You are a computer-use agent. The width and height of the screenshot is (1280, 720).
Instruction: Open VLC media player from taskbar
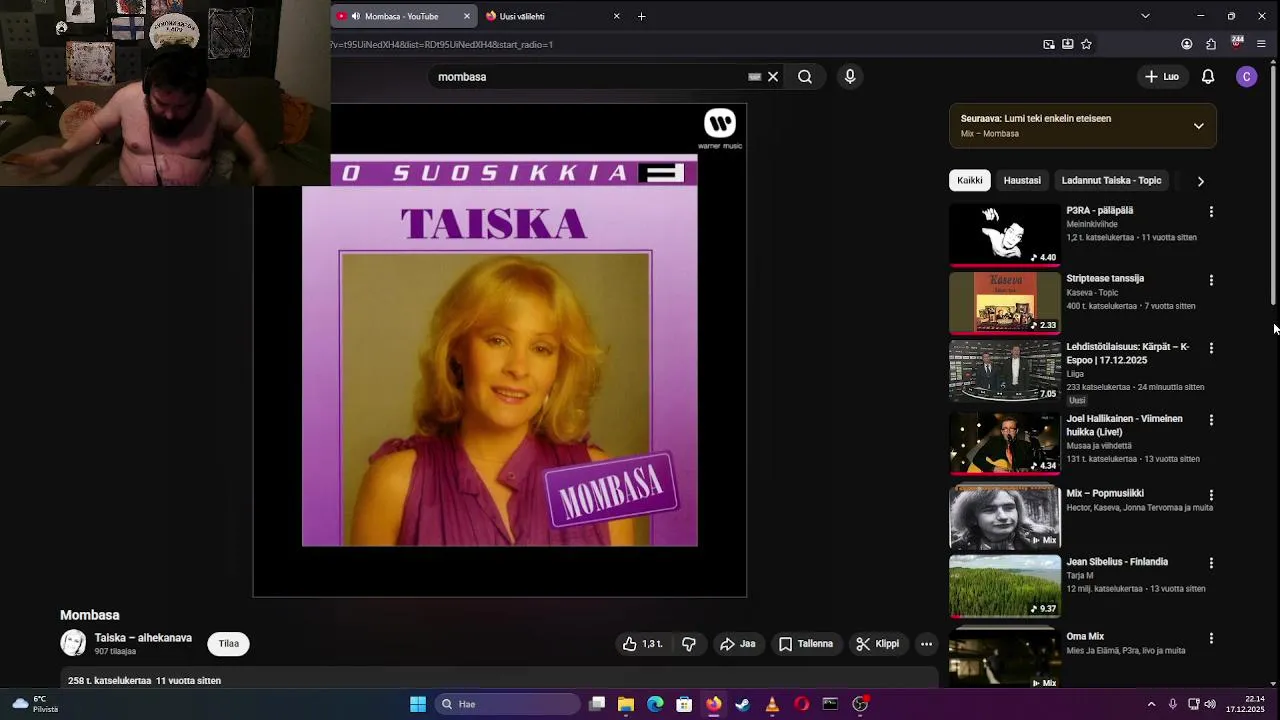pyautogui.click(x=772, y=704)
